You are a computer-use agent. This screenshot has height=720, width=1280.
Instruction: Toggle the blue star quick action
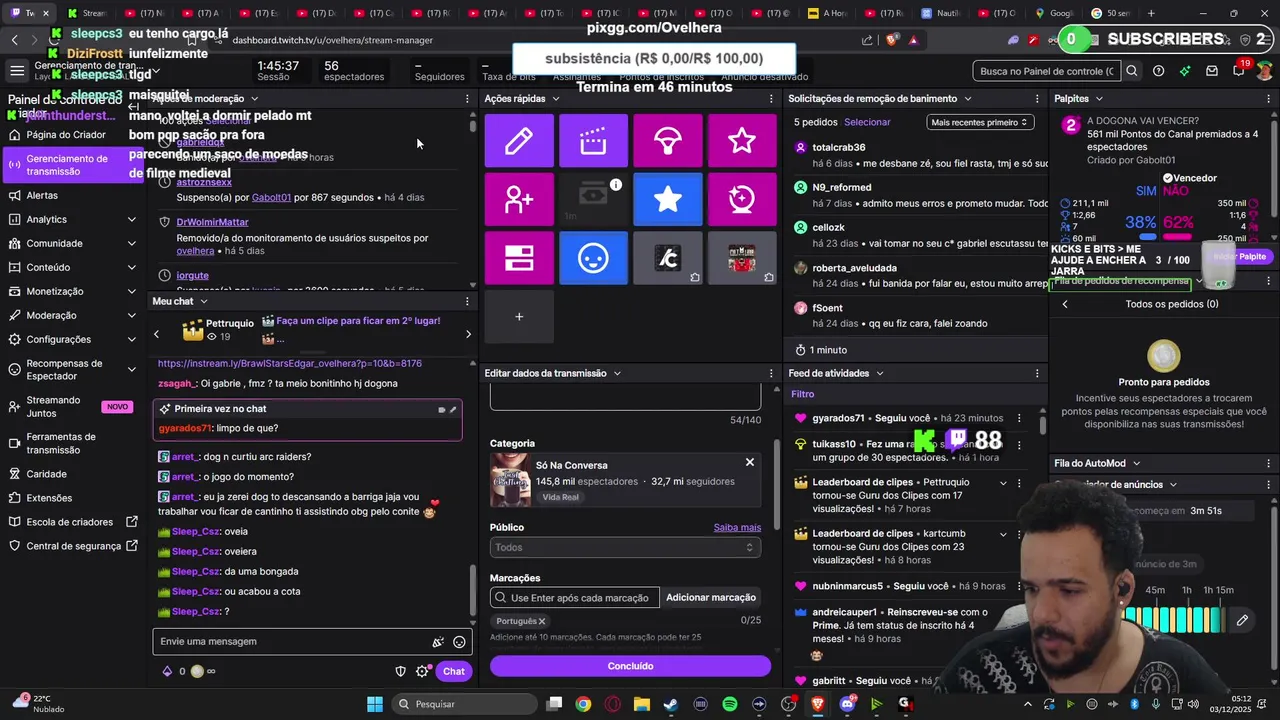tap(668, 199)
